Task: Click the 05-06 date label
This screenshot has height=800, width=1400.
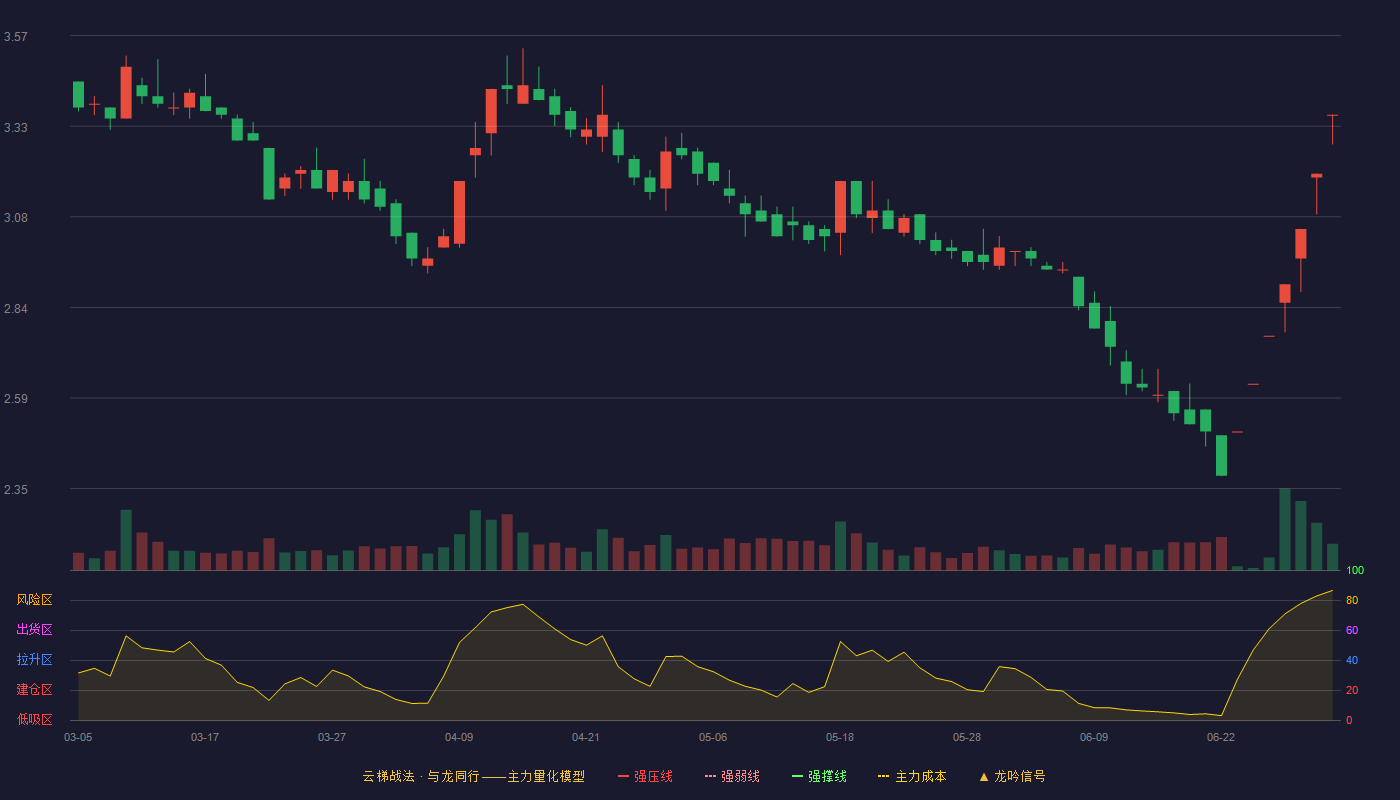Action: pyautogui.click(x=713, y=737)
